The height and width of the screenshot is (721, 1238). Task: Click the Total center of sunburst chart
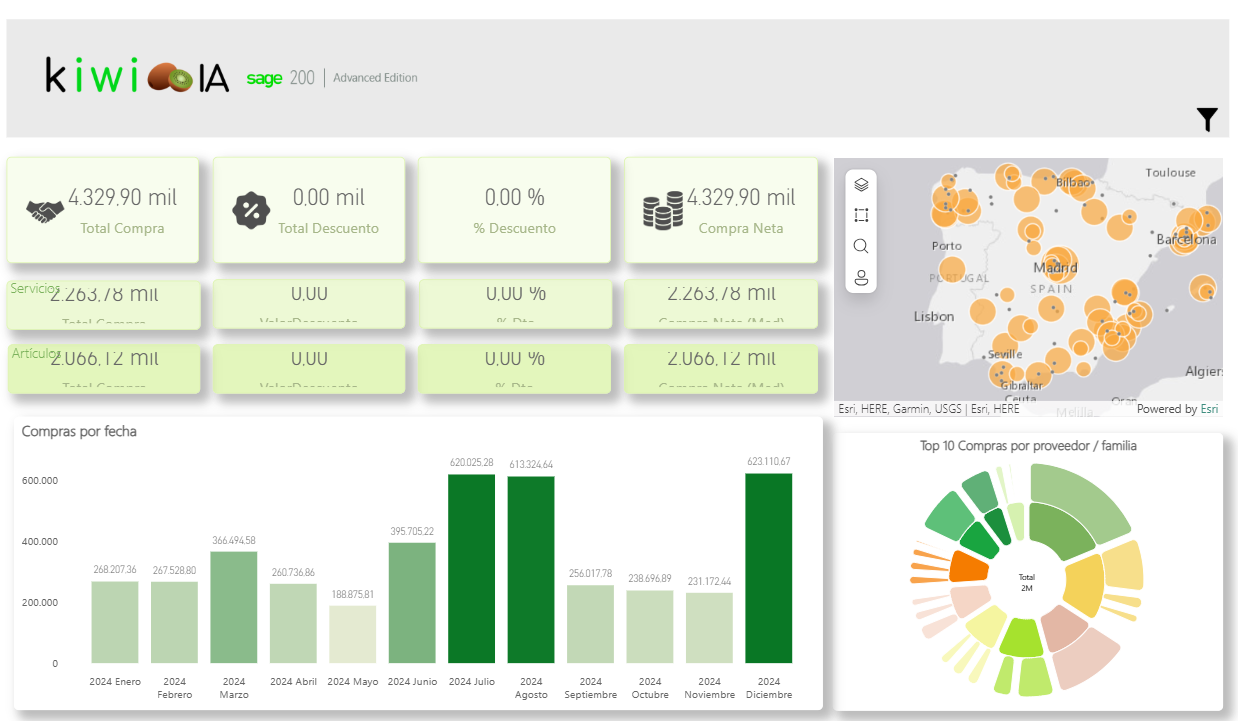[1026, 582]
